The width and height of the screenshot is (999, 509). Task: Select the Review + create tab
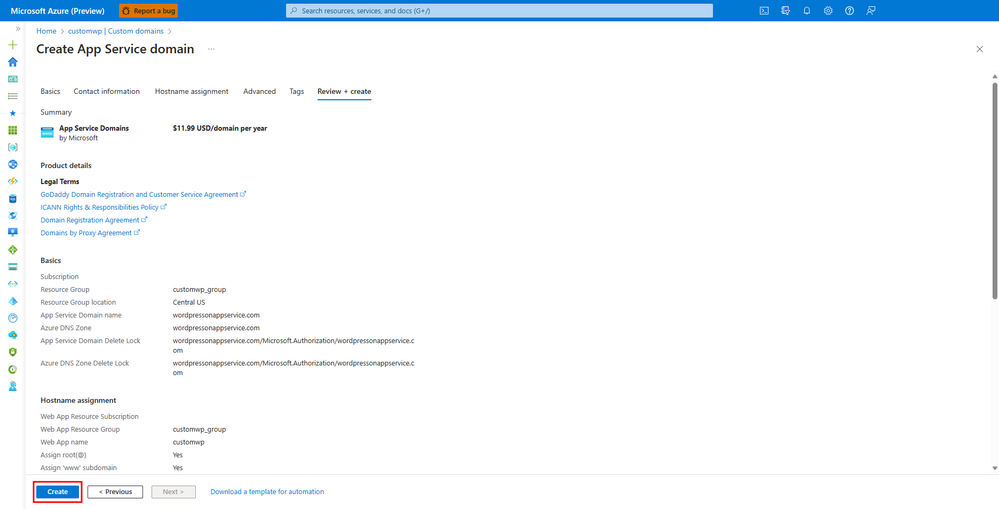(344, 91)
